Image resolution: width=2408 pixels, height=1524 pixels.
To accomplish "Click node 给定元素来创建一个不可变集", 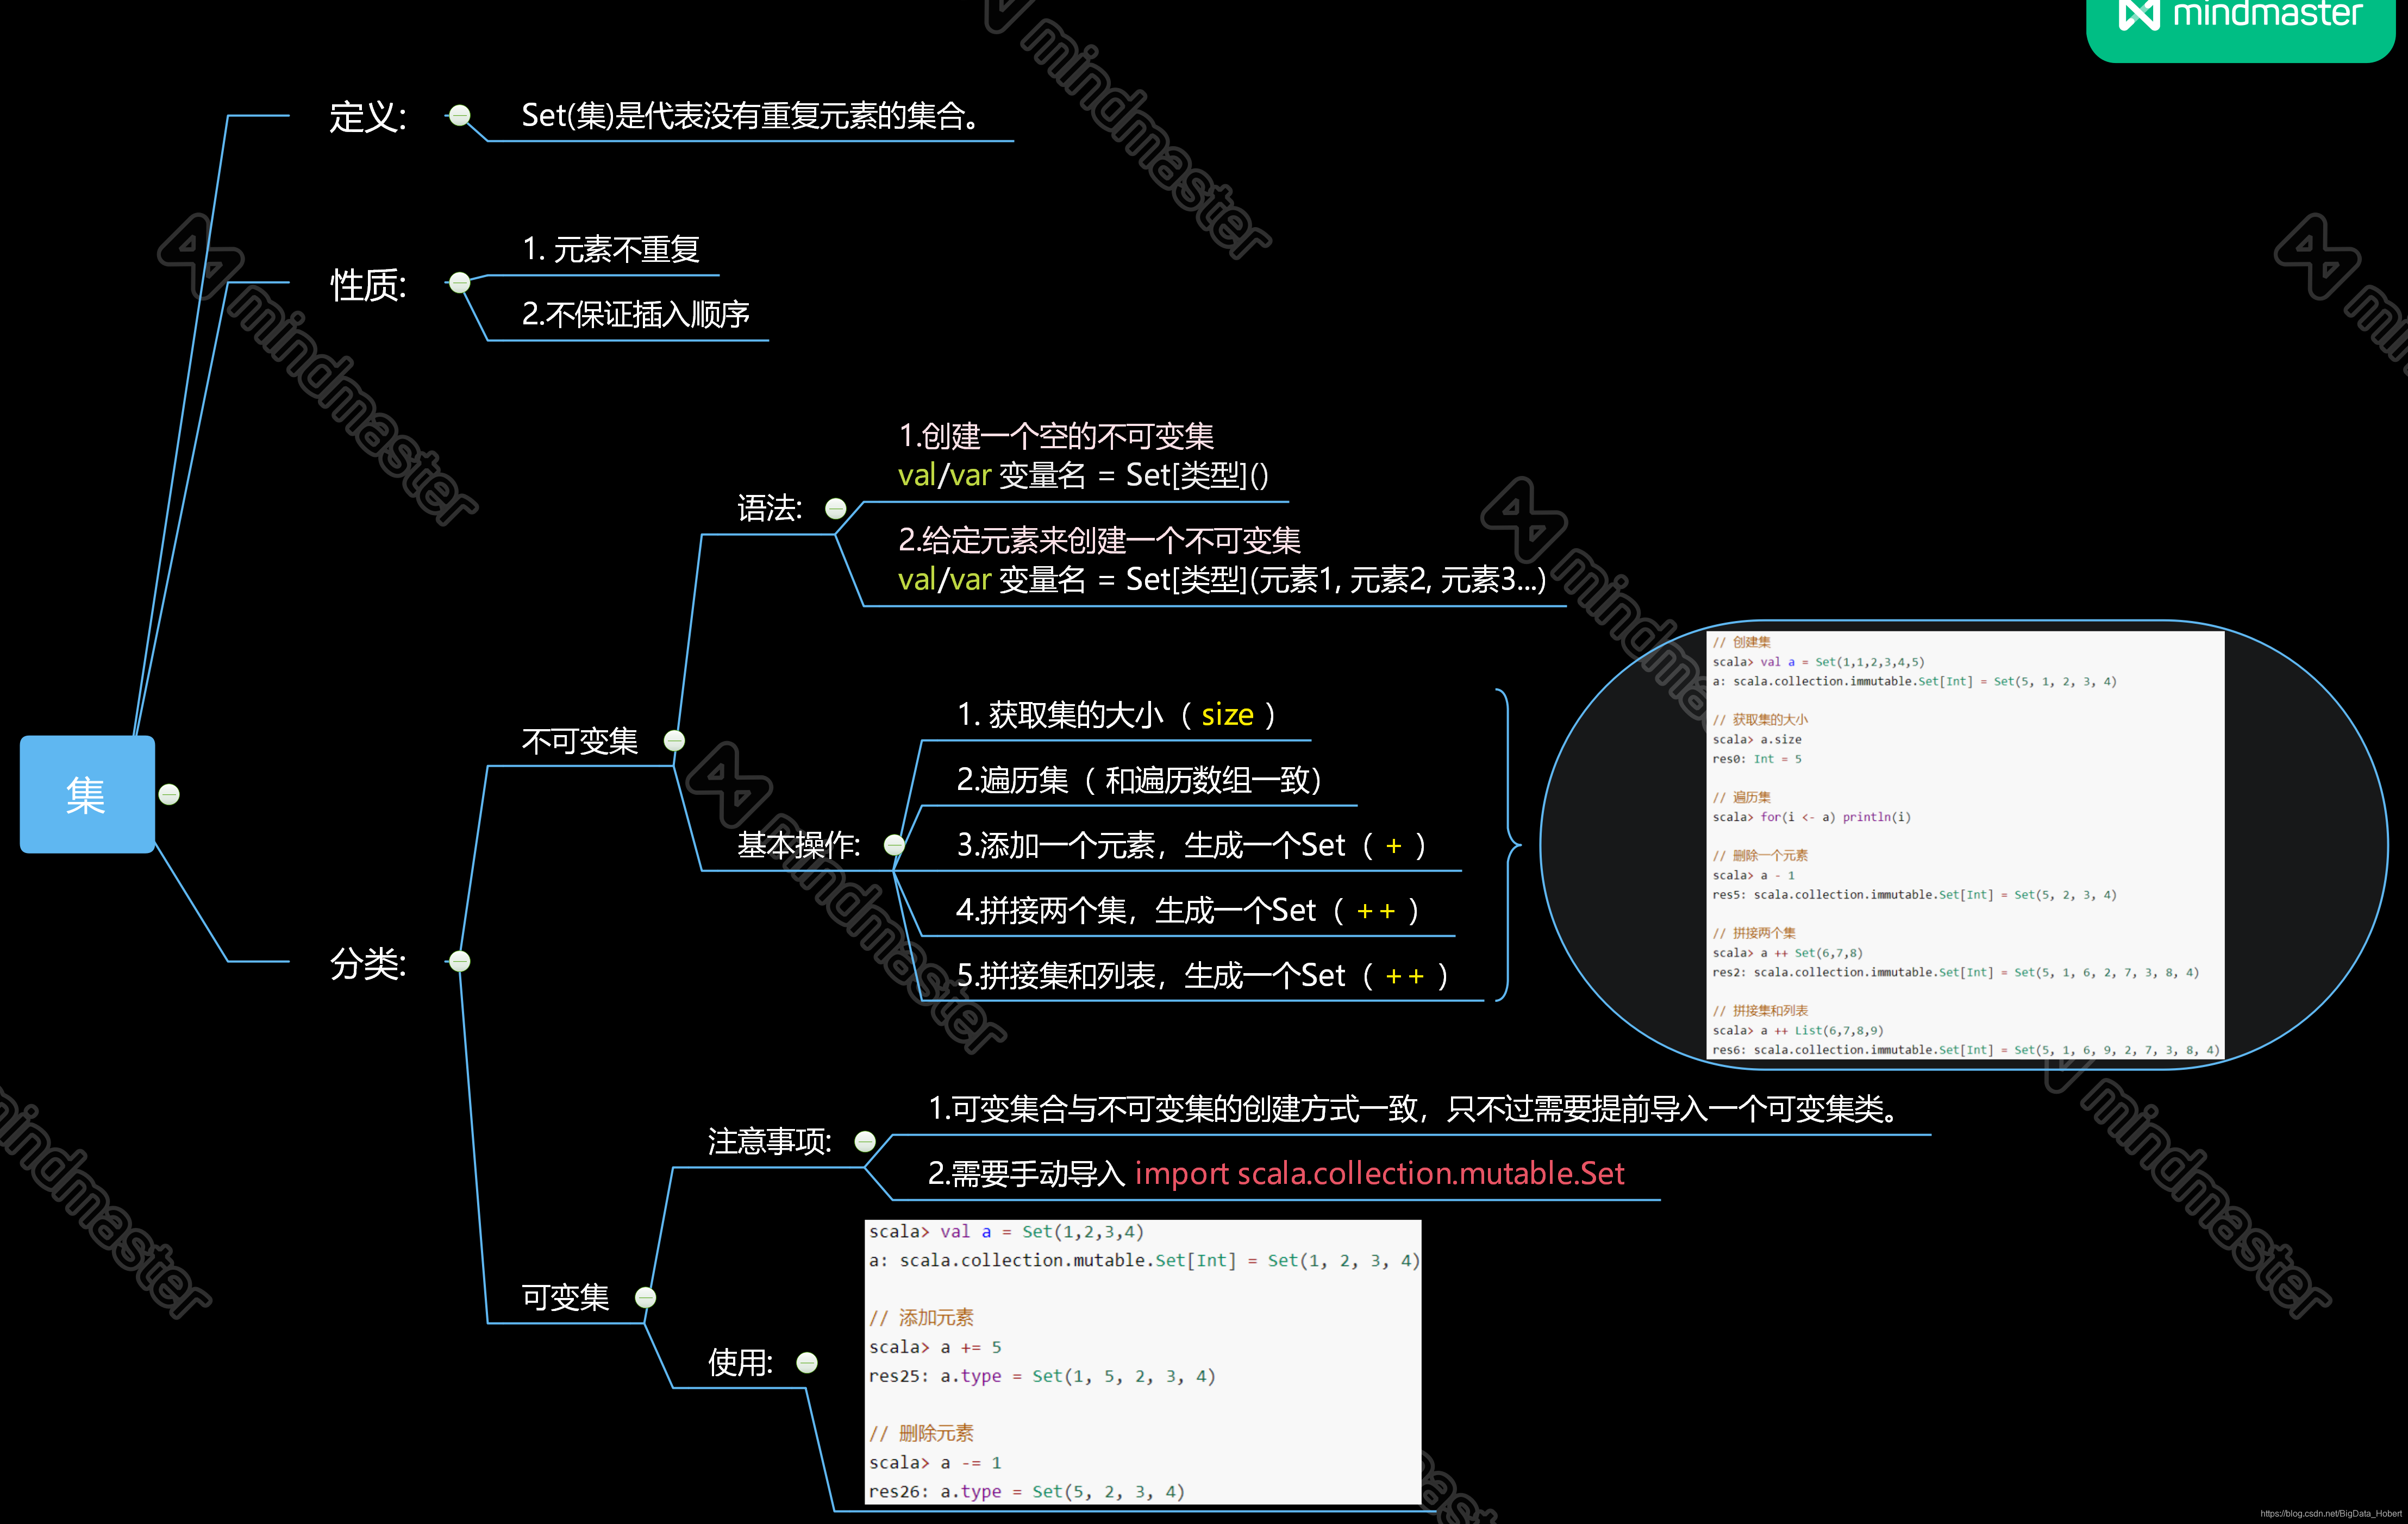I will pyautogui.click(x=1222, y=560).
